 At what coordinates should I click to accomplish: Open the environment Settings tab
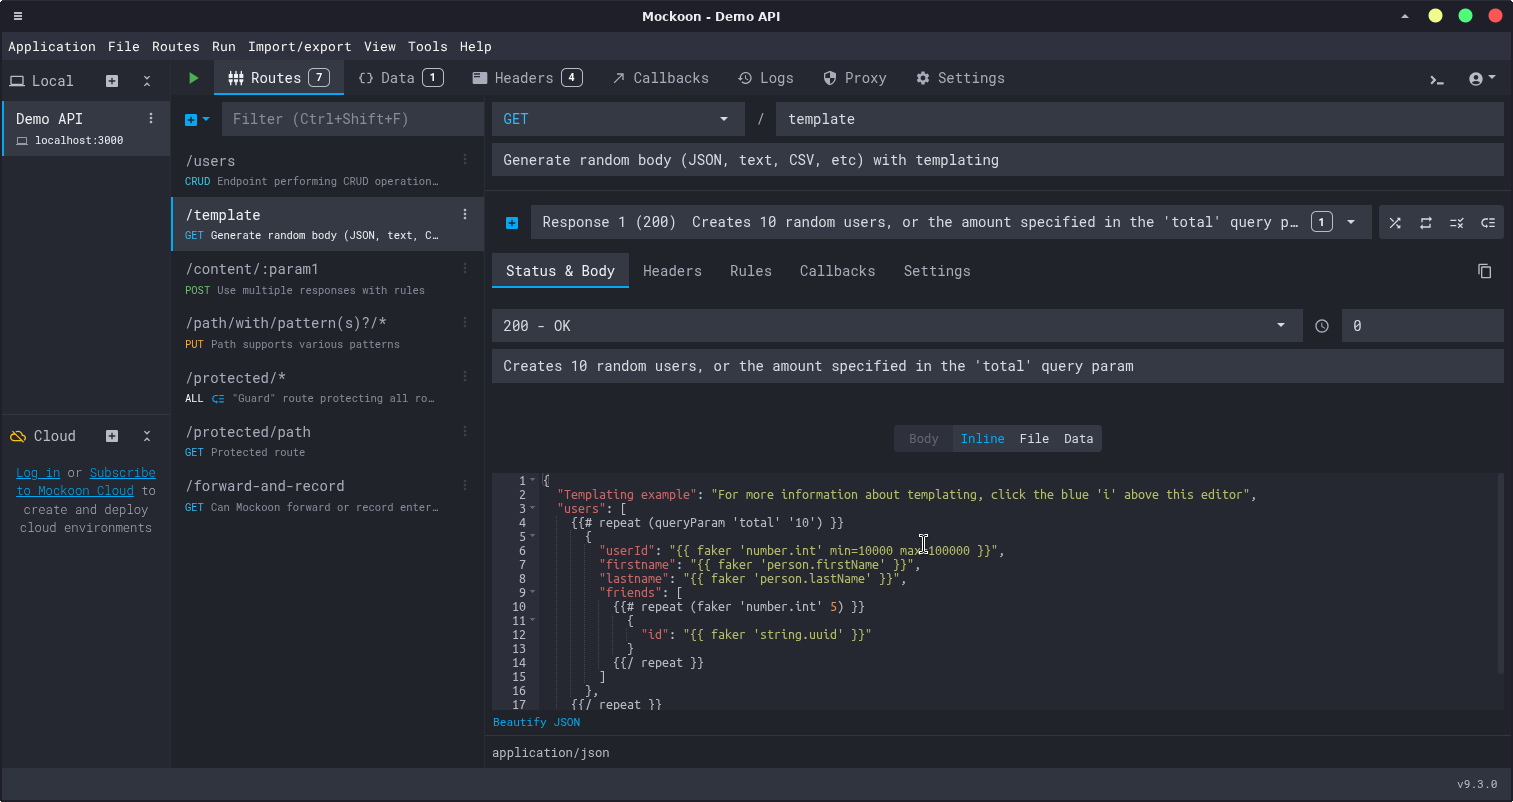coord(960,78)
